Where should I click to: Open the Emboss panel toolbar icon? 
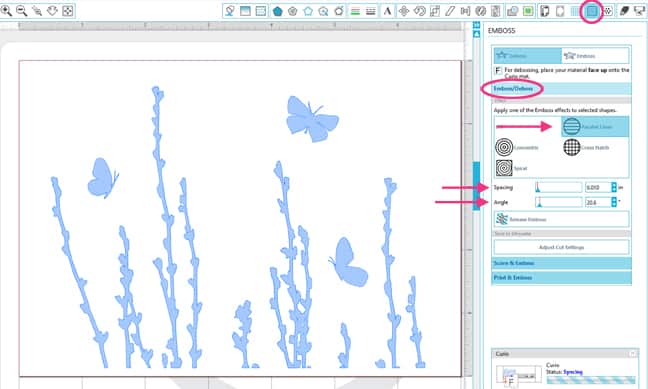point(591,11)
